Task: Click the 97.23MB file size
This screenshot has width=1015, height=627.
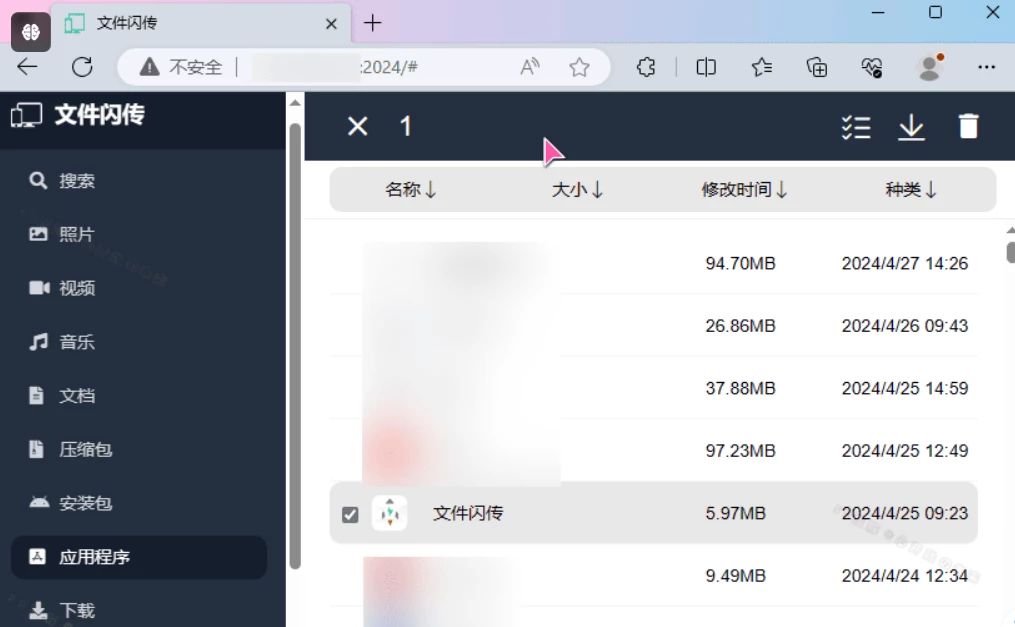Action: [x=741, y=450]
